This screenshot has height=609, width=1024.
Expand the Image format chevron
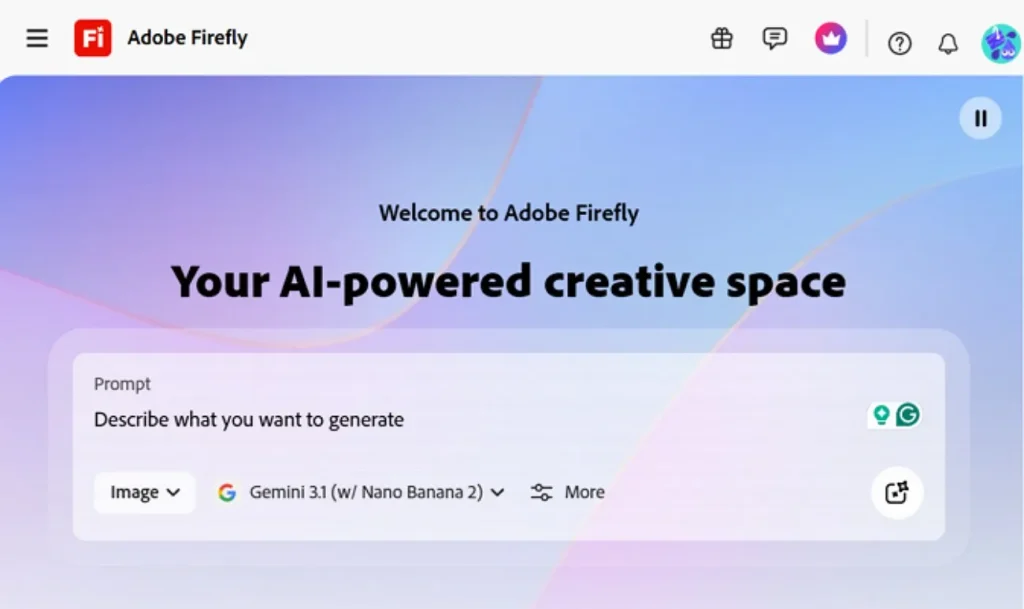[x=172, y=492]
